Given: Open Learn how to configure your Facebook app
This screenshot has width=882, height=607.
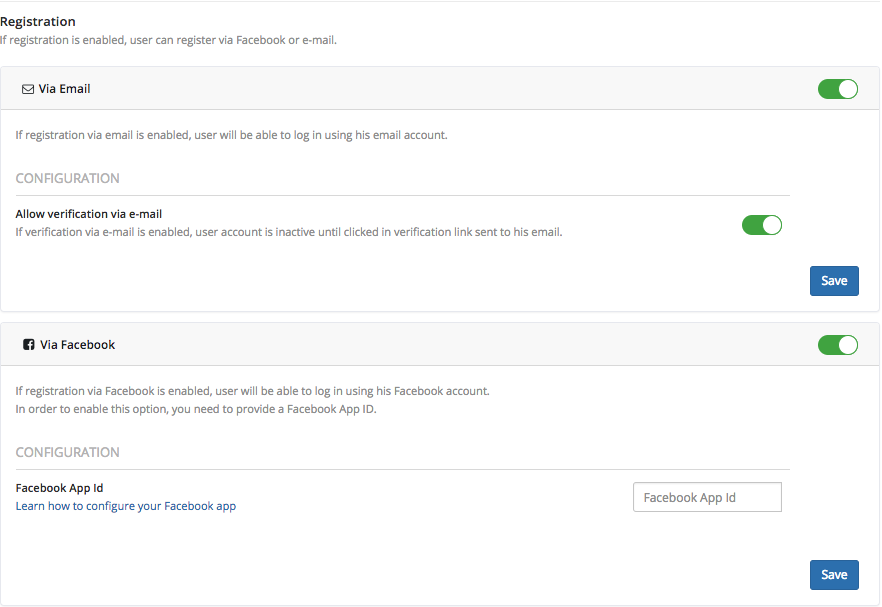Looking at the screenshot, I should tap(126, 506).
